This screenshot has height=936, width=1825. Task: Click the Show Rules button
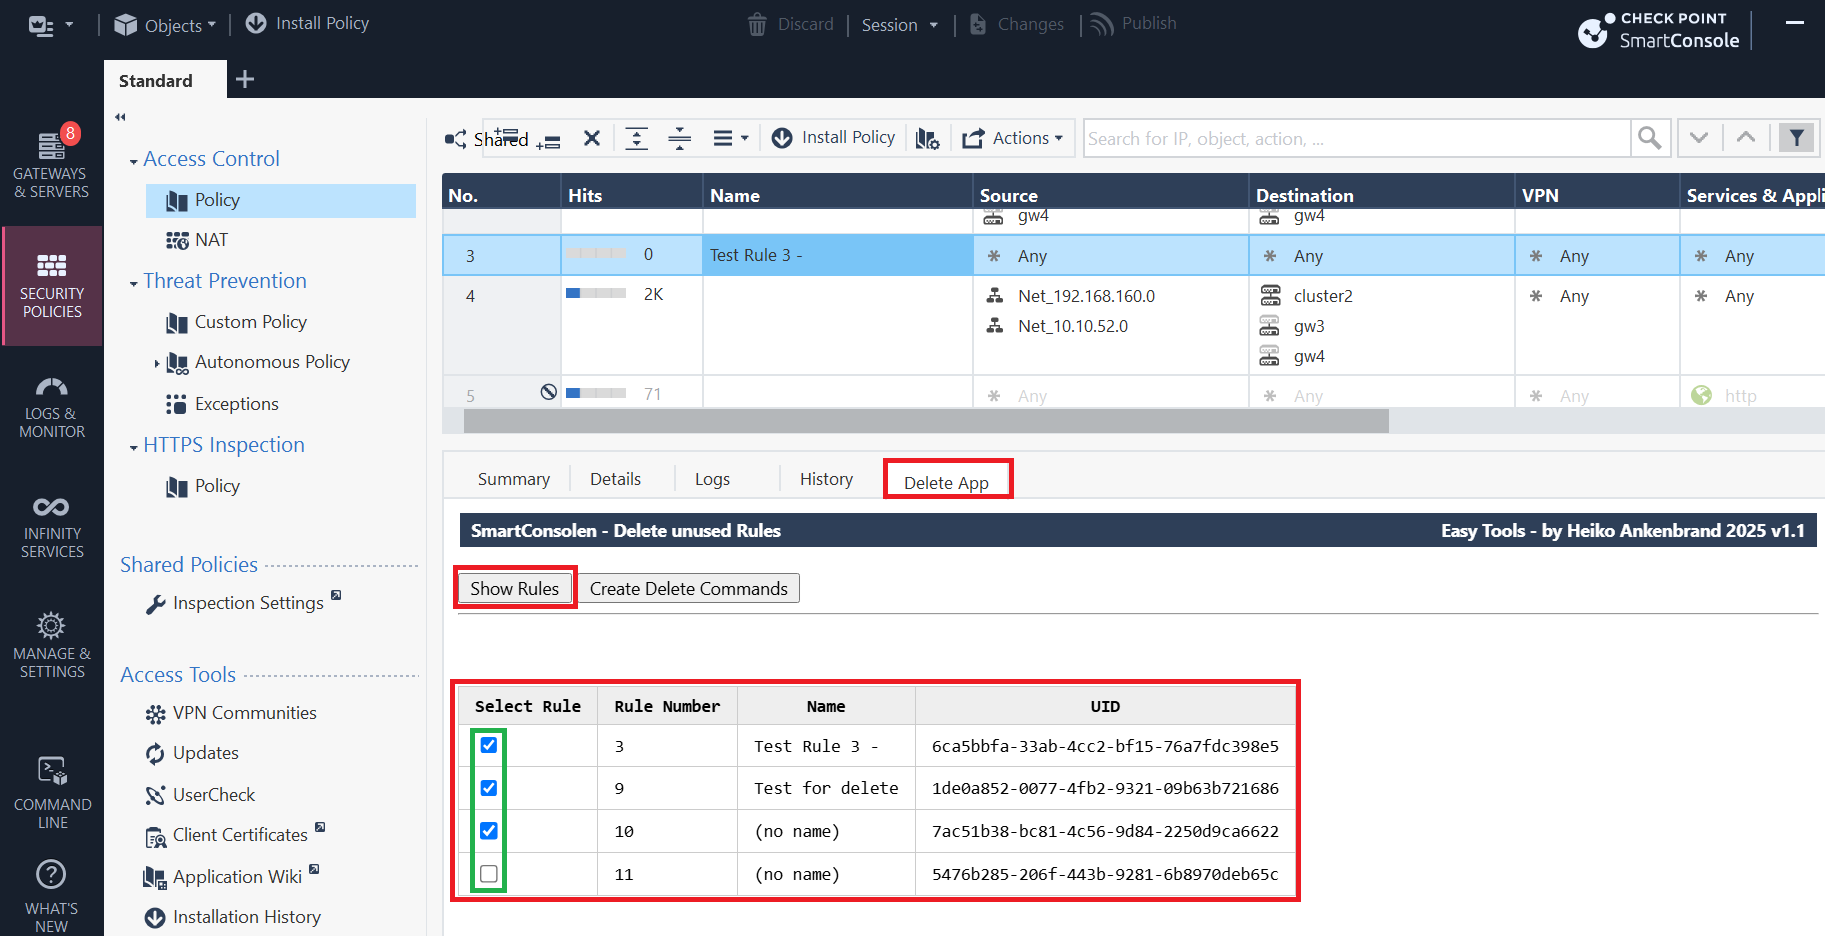515,588
